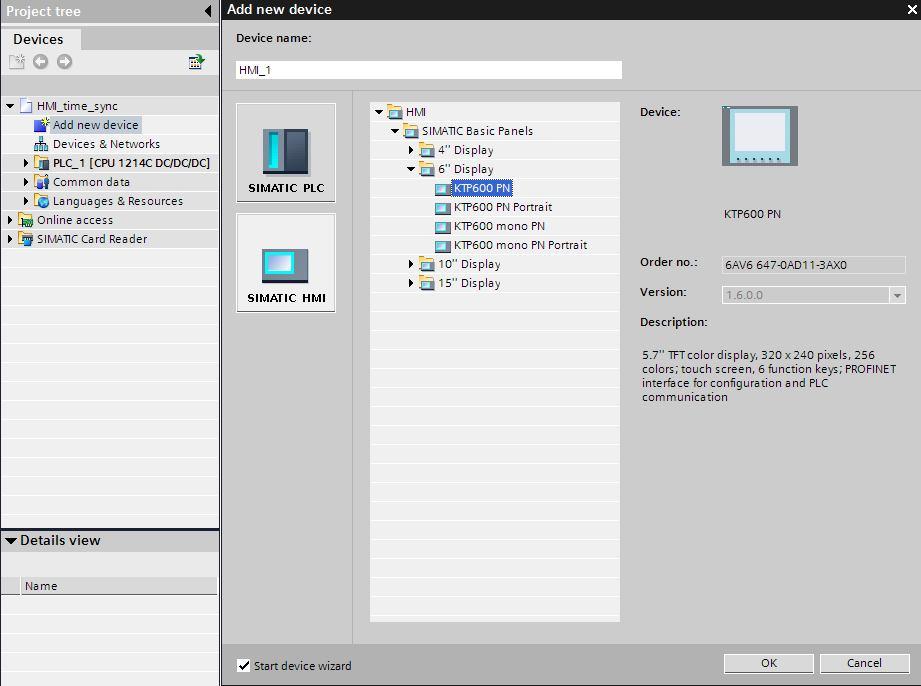Click the Name column header in Details view

point(119,586)
